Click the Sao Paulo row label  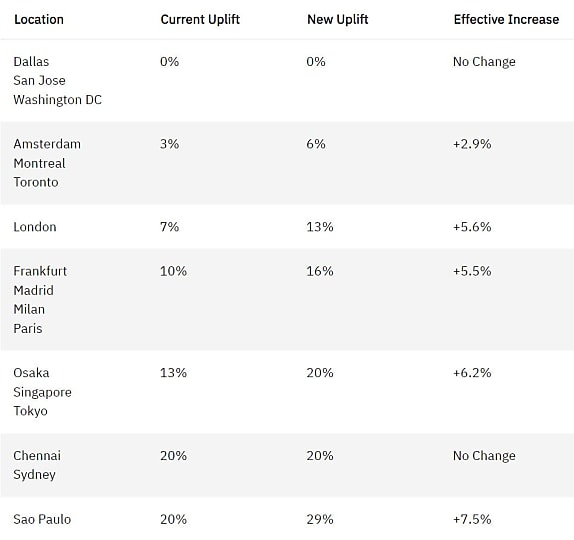42,519
